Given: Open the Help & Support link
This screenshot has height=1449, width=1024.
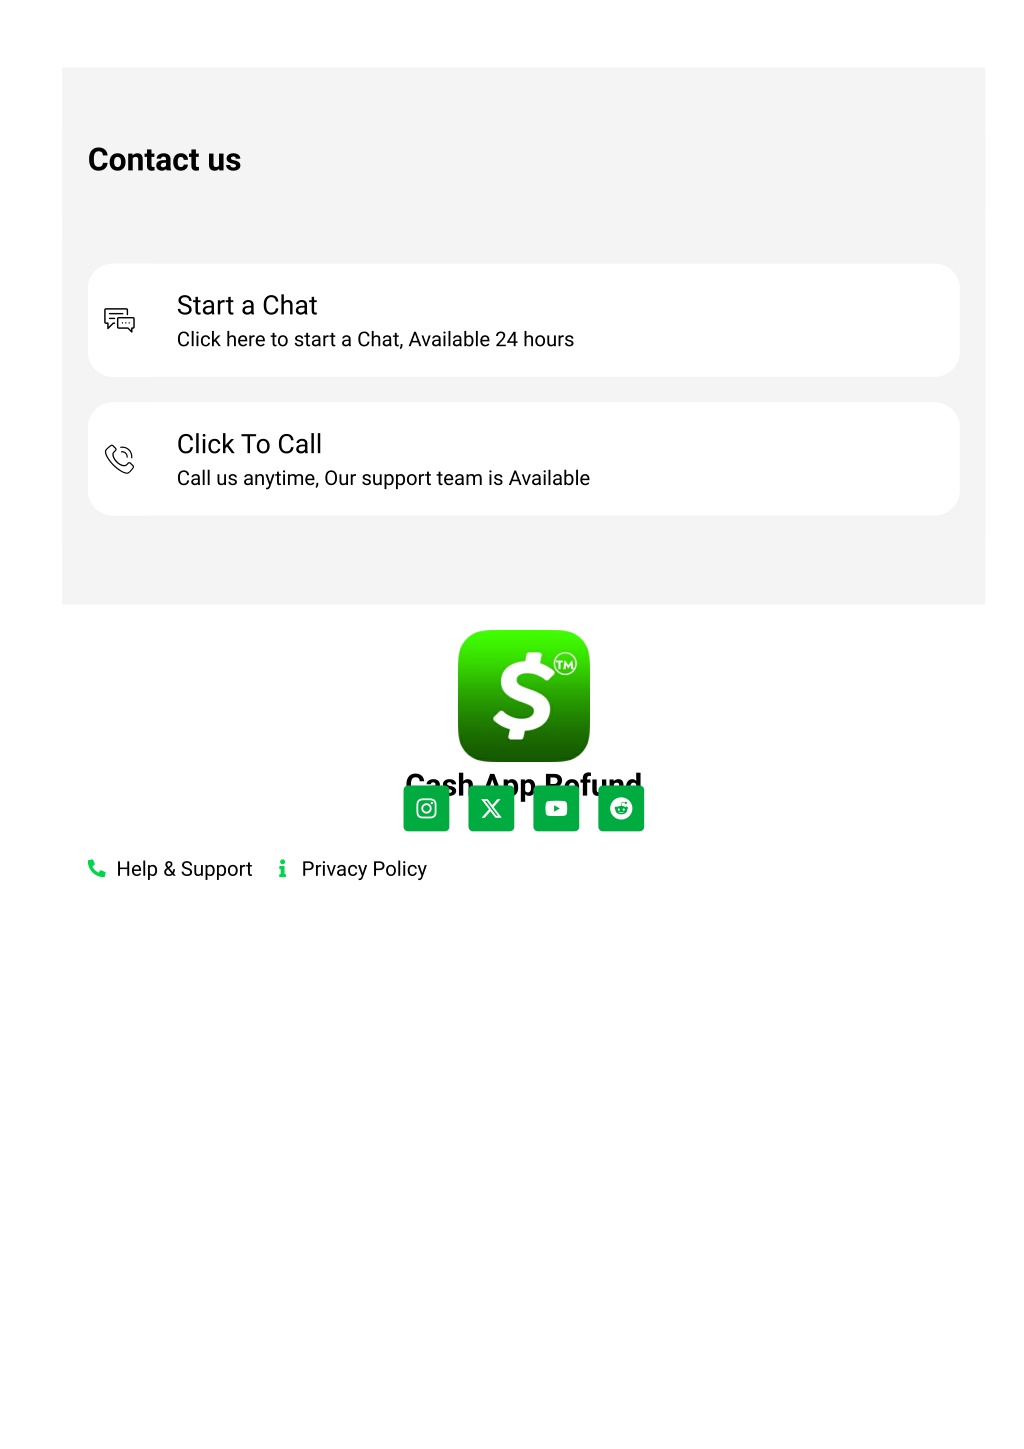Looking at the screenshot, I should coord(184,869).
